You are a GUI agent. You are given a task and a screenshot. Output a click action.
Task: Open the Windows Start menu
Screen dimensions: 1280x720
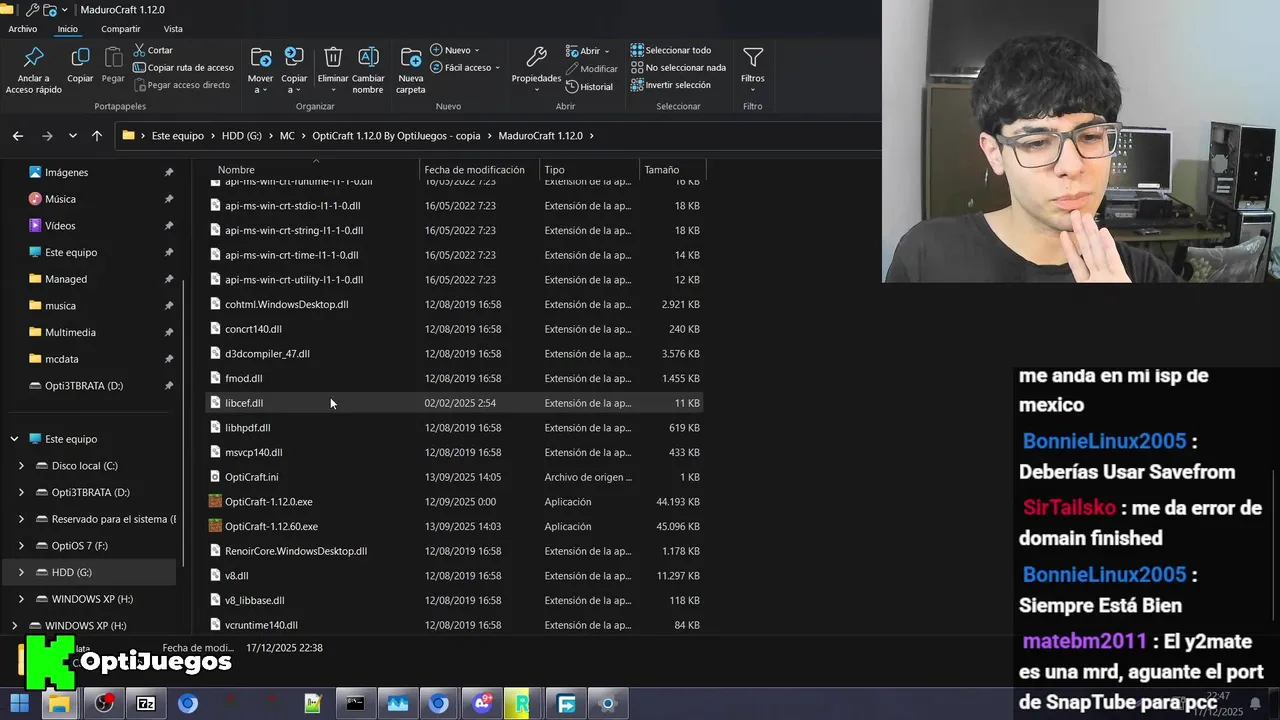(x=19, y=703)
